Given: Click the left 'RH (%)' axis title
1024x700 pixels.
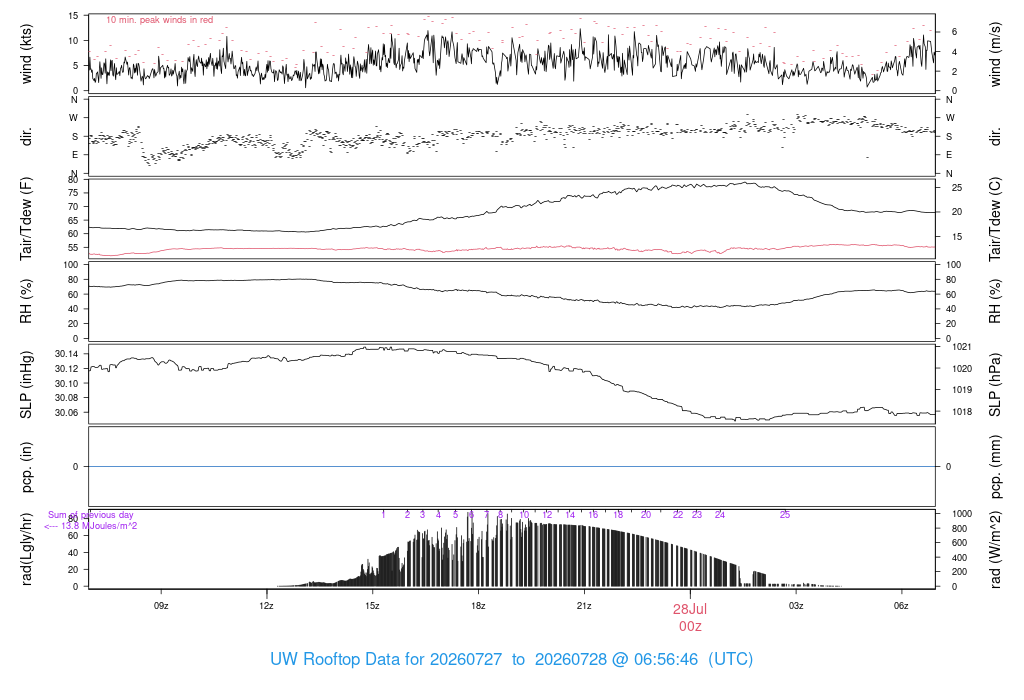Looking at the screenshot, I should pos(26,301).
